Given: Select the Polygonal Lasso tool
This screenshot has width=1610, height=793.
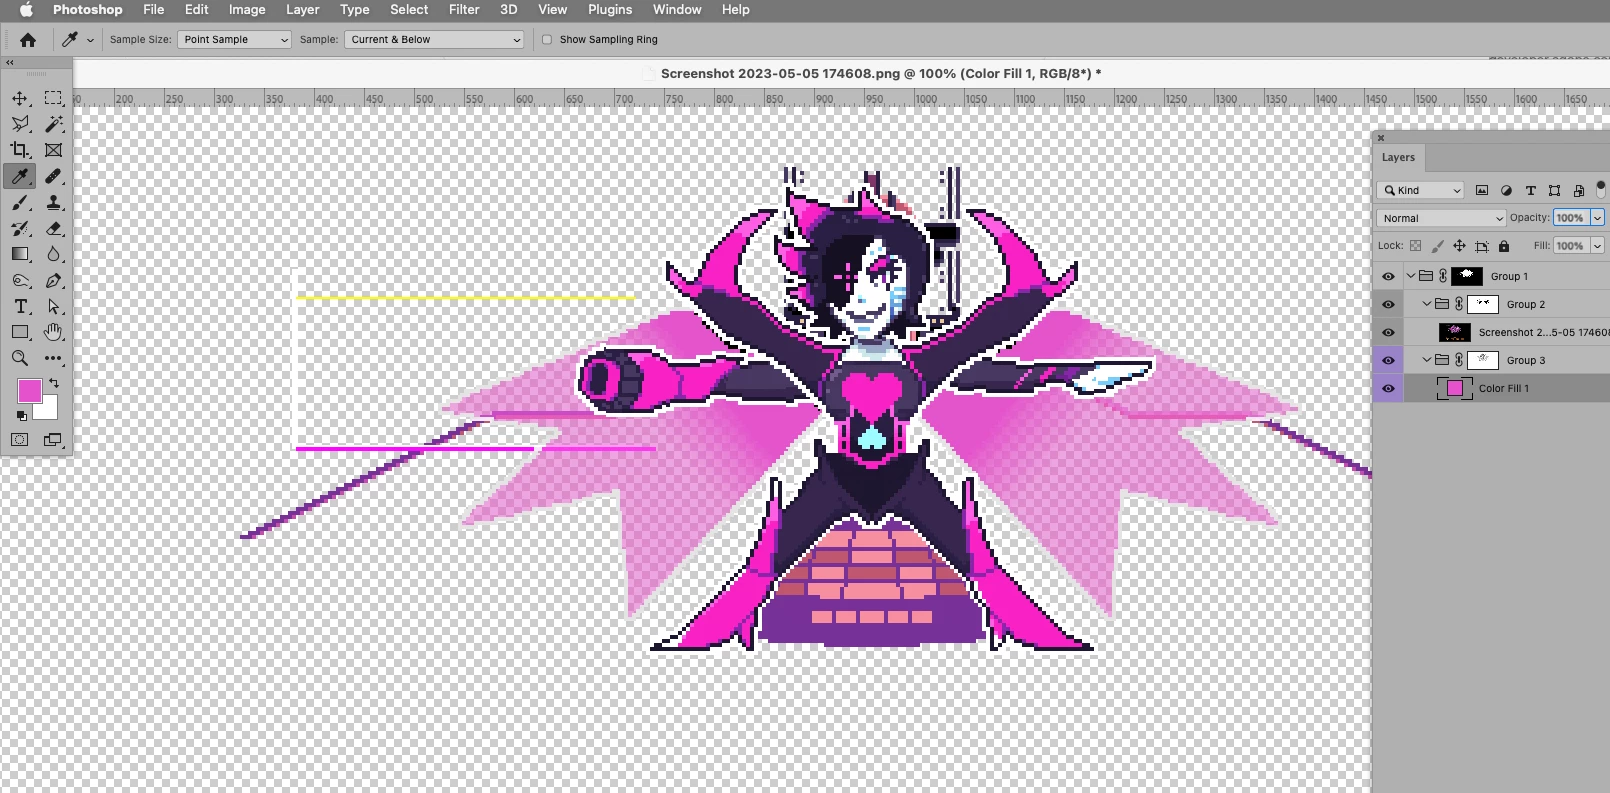Looking at the screenshot, I should point(20,124).
